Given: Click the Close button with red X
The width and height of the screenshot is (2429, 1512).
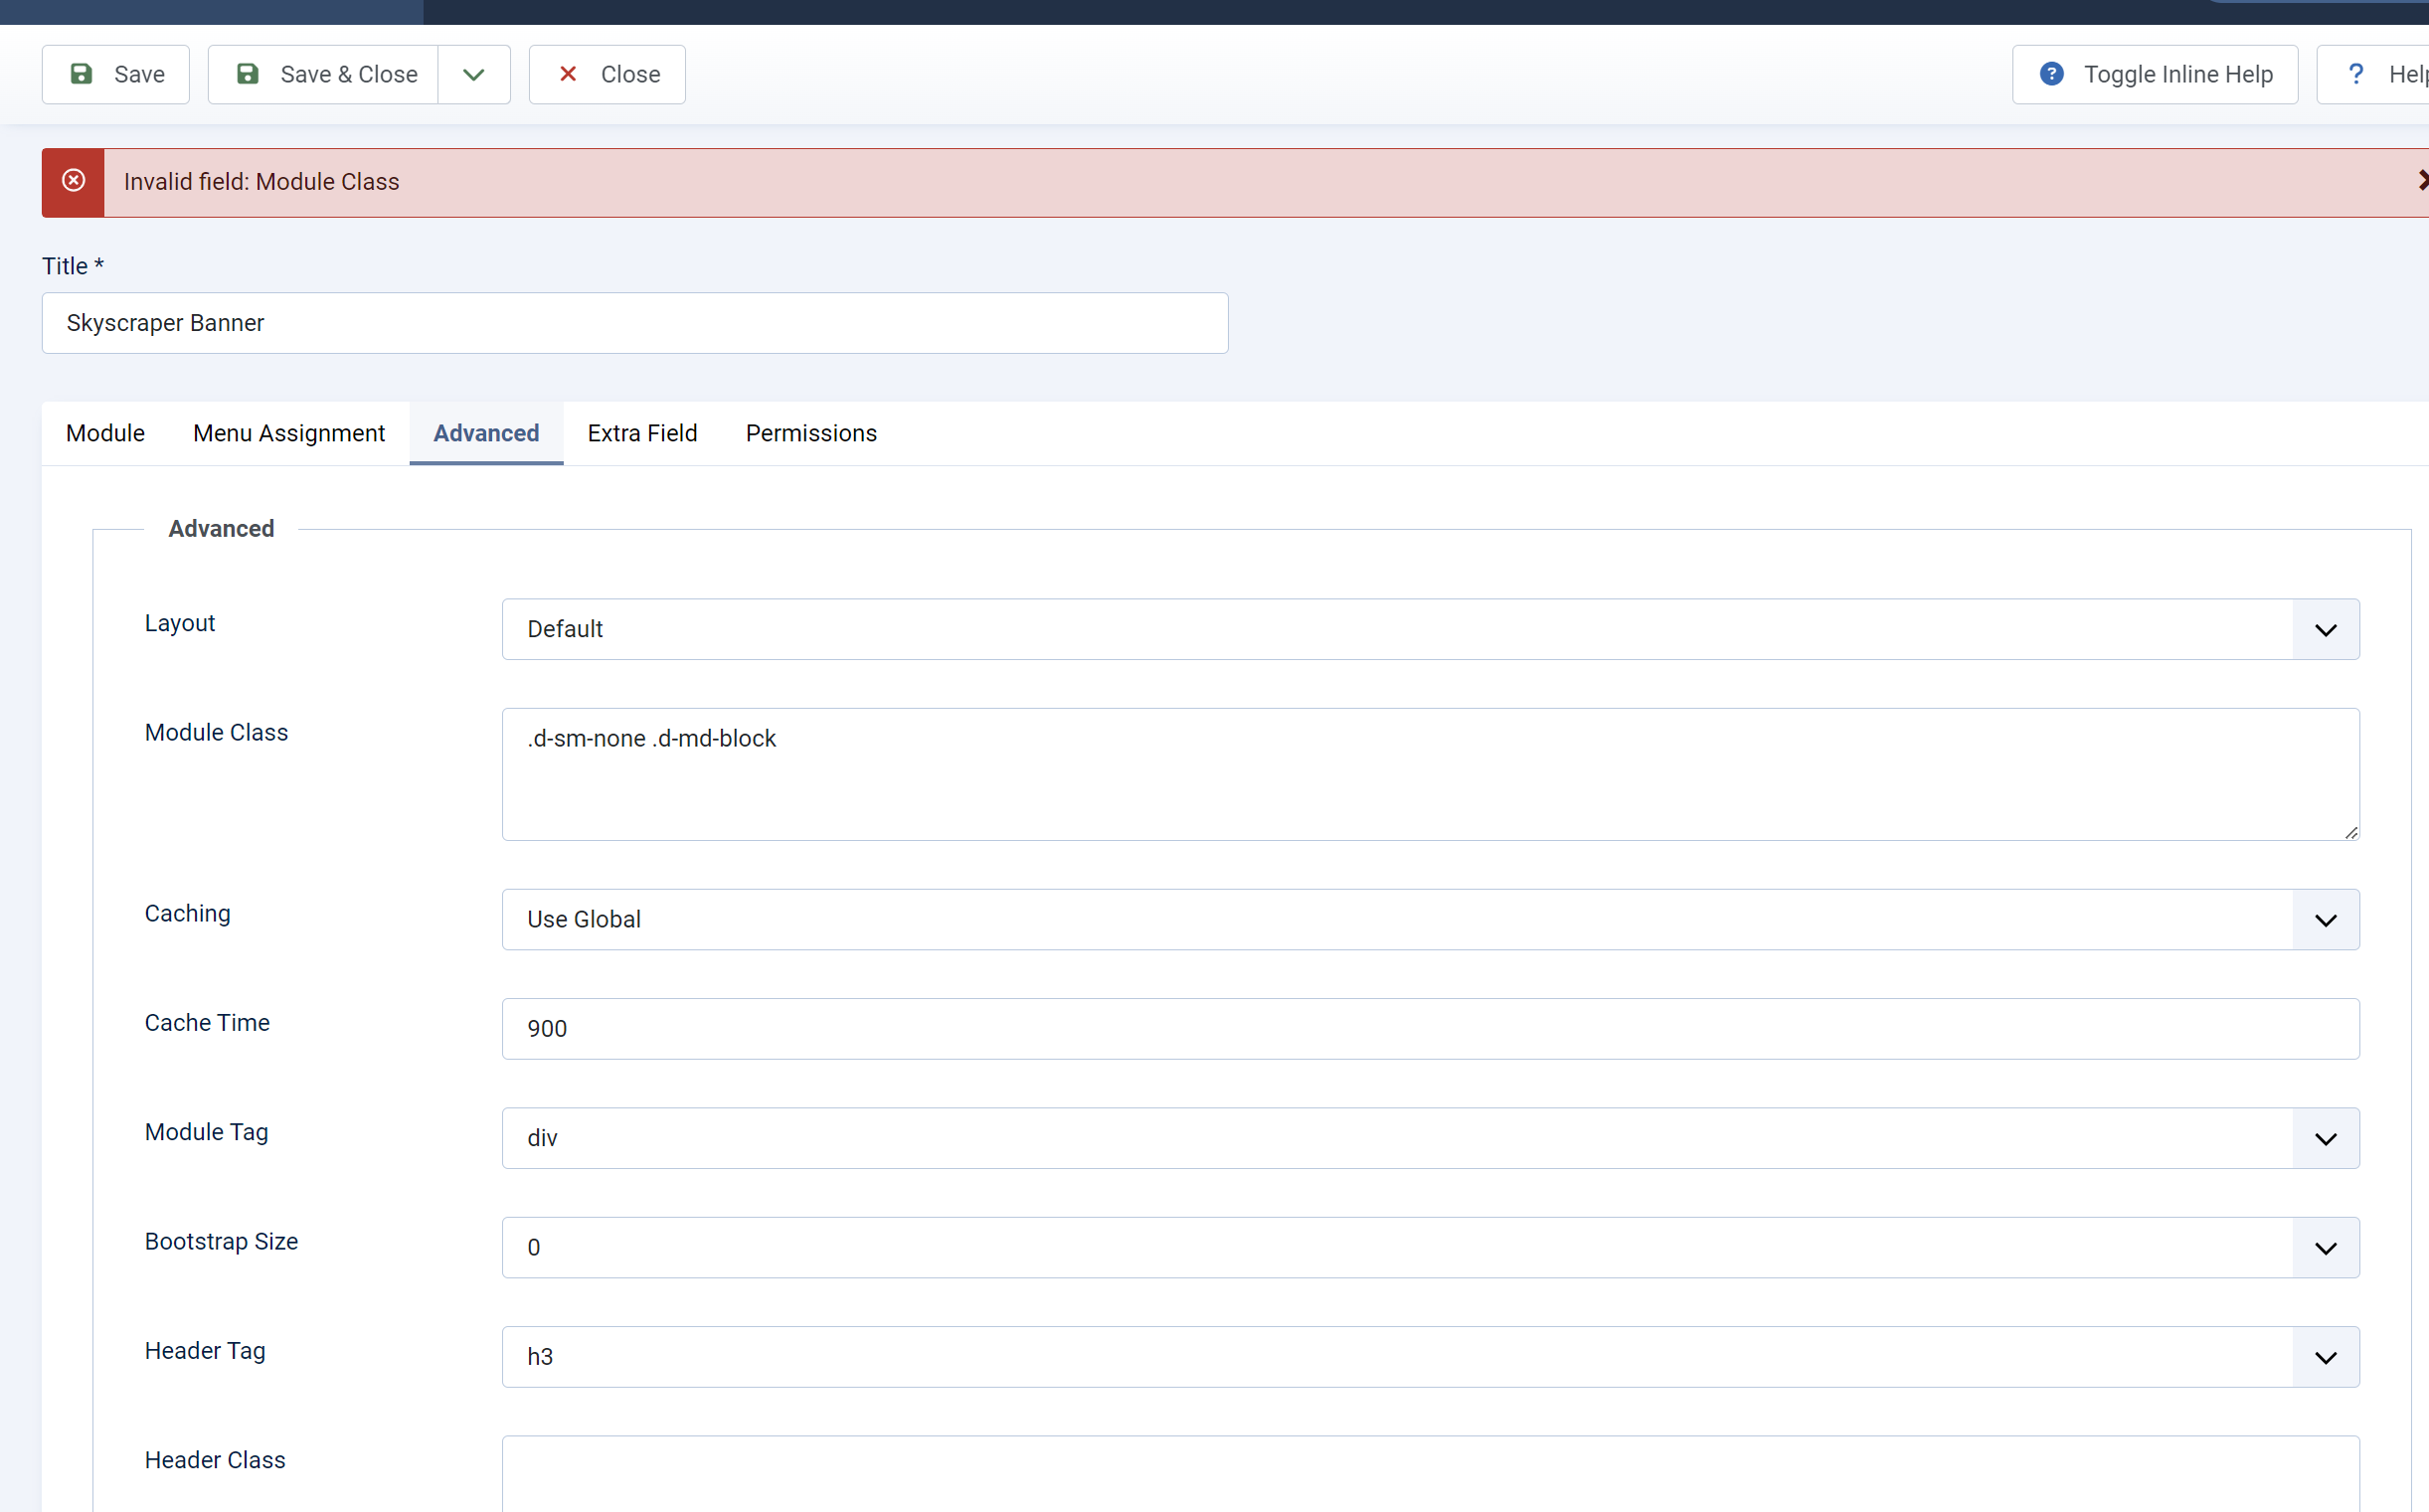Looking at the screenshot, I should click(x=607, y=74).
